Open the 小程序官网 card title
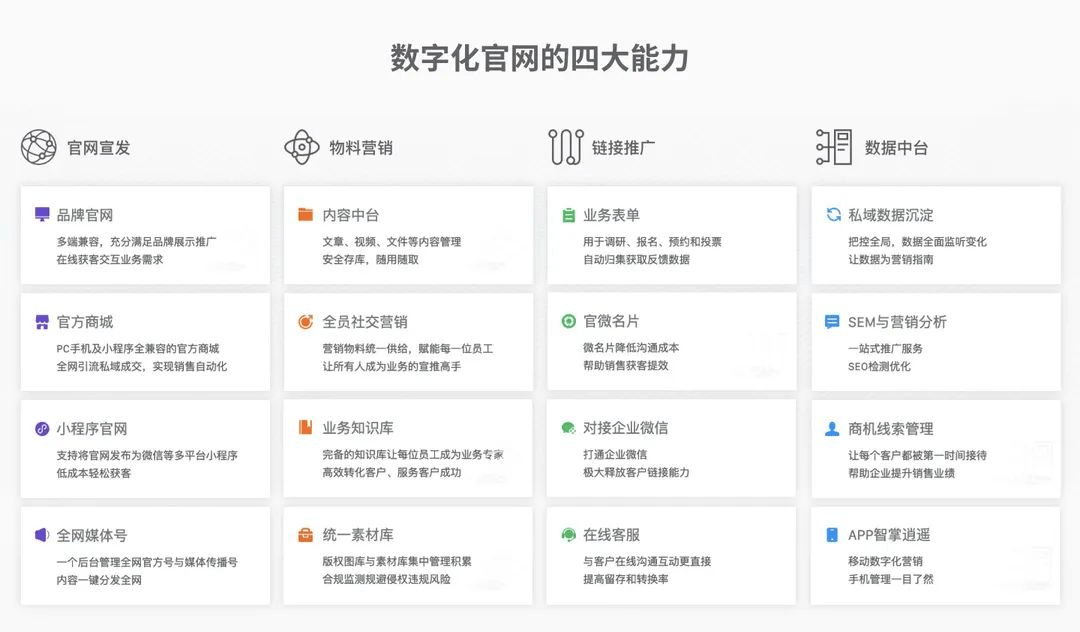The width and height of the screenshot is (1080, 632). click(x=92, y=428)
